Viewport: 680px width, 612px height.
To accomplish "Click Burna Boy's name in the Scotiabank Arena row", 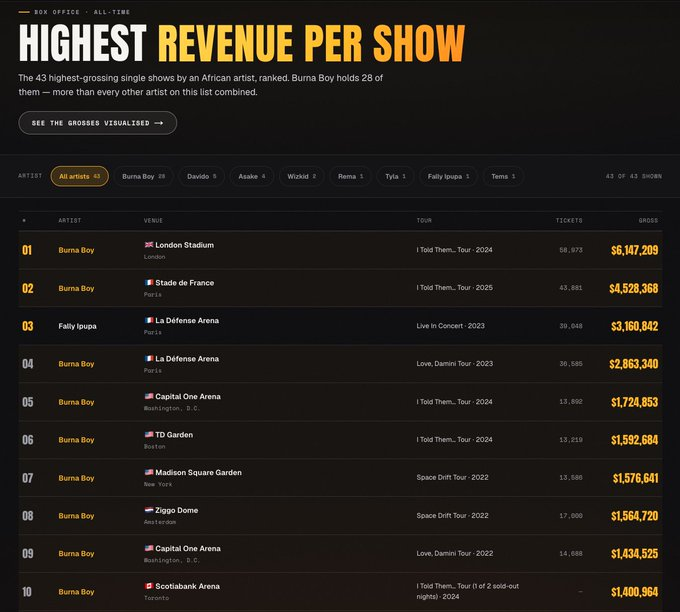I will 76,592.
